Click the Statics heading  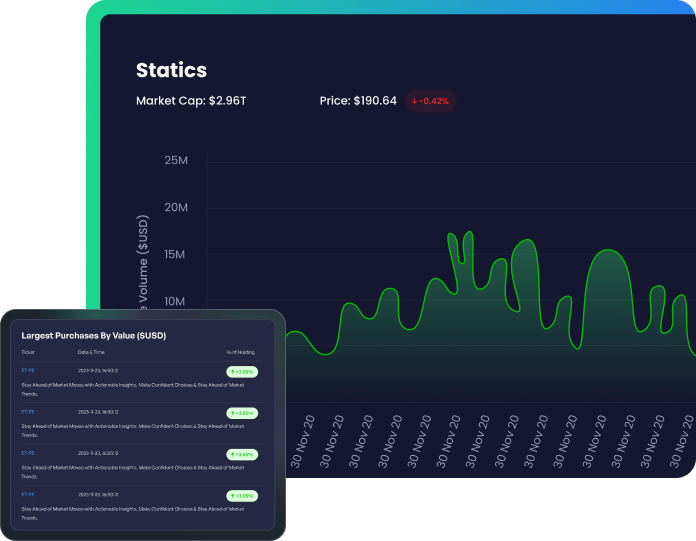(171, 70)
